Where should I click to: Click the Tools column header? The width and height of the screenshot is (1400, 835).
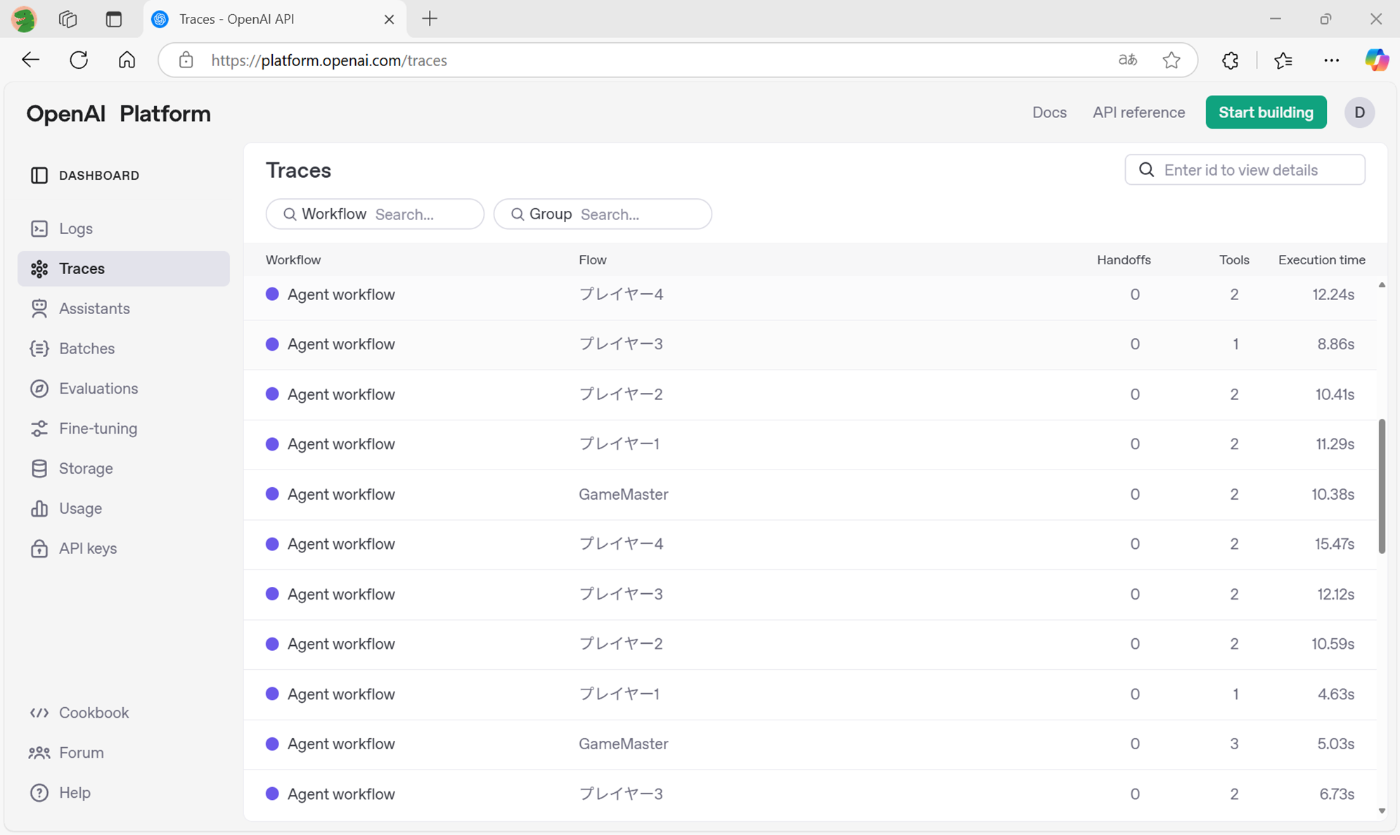click(x=1234, y=260)
